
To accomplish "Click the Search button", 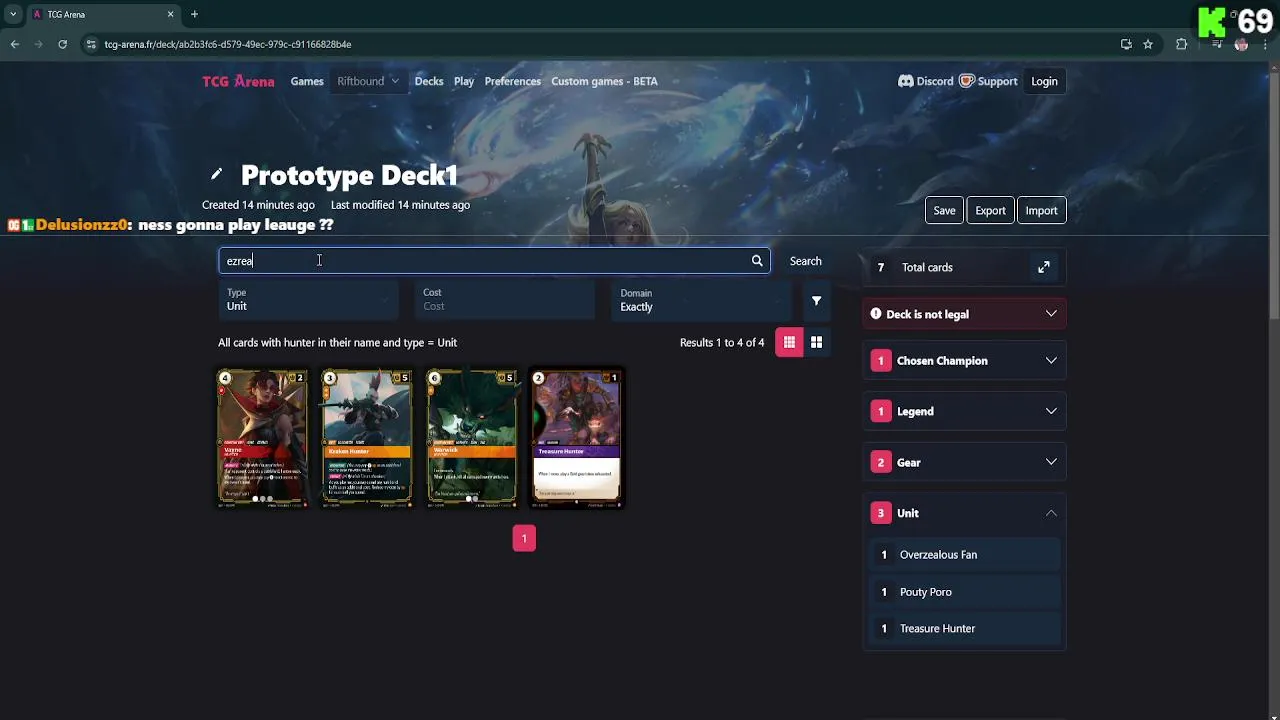I will [x=805, y=261].
